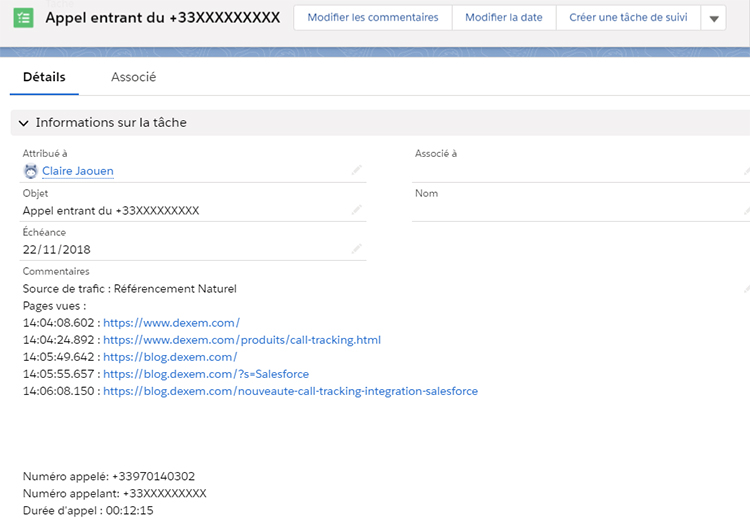The height and width of the screenshot is (526, 750).
Task: Click the Échéance date 22/11/2018
Action: [x=56, y=250]
